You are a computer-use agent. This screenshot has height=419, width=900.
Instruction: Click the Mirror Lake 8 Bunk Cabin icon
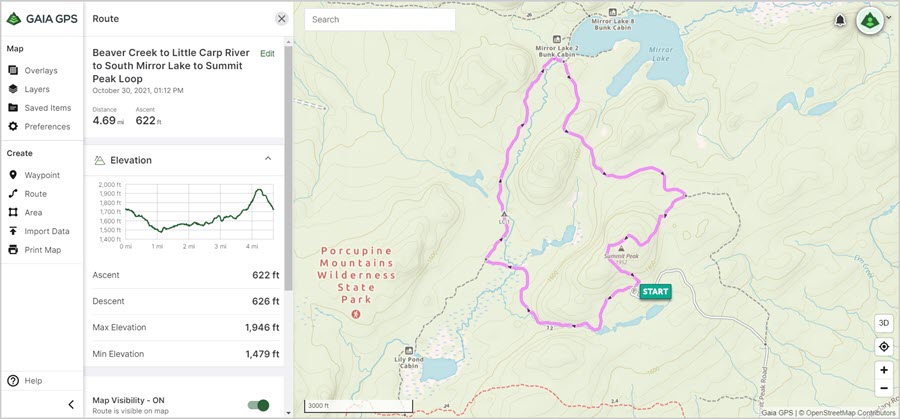613,11
